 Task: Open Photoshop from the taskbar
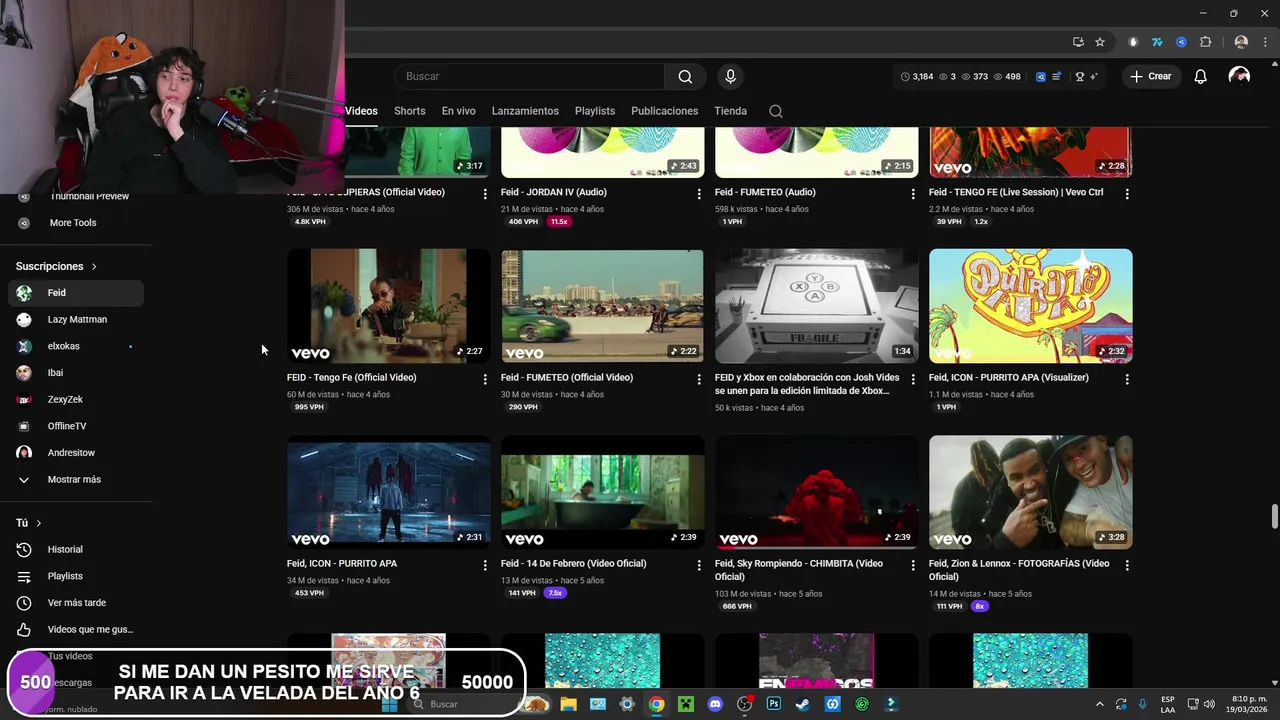coord(774,704)
